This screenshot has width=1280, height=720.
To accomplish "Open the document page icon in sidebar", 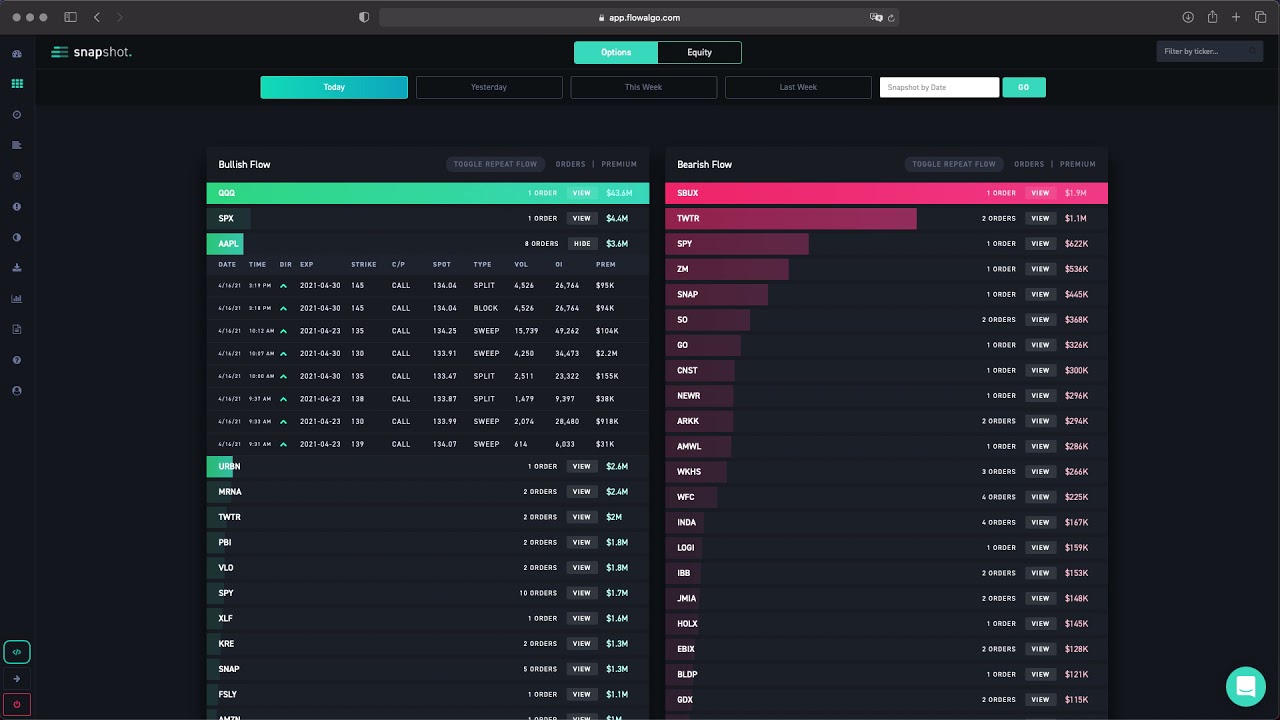I will click(x=17, y=329).
